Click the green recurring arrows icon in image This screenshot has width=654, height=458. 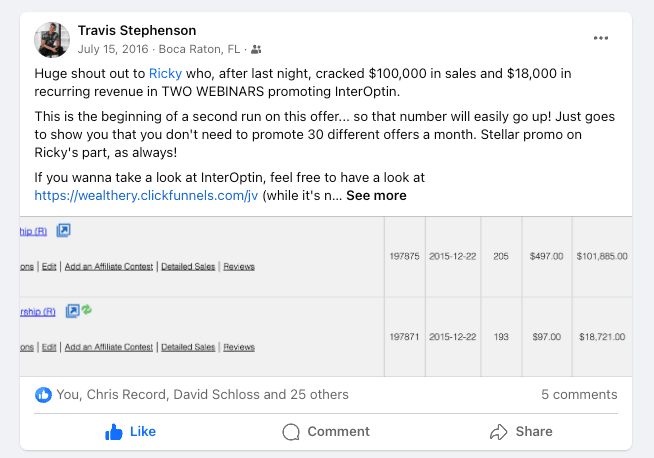pyautogui.click(x=86, y=311)
